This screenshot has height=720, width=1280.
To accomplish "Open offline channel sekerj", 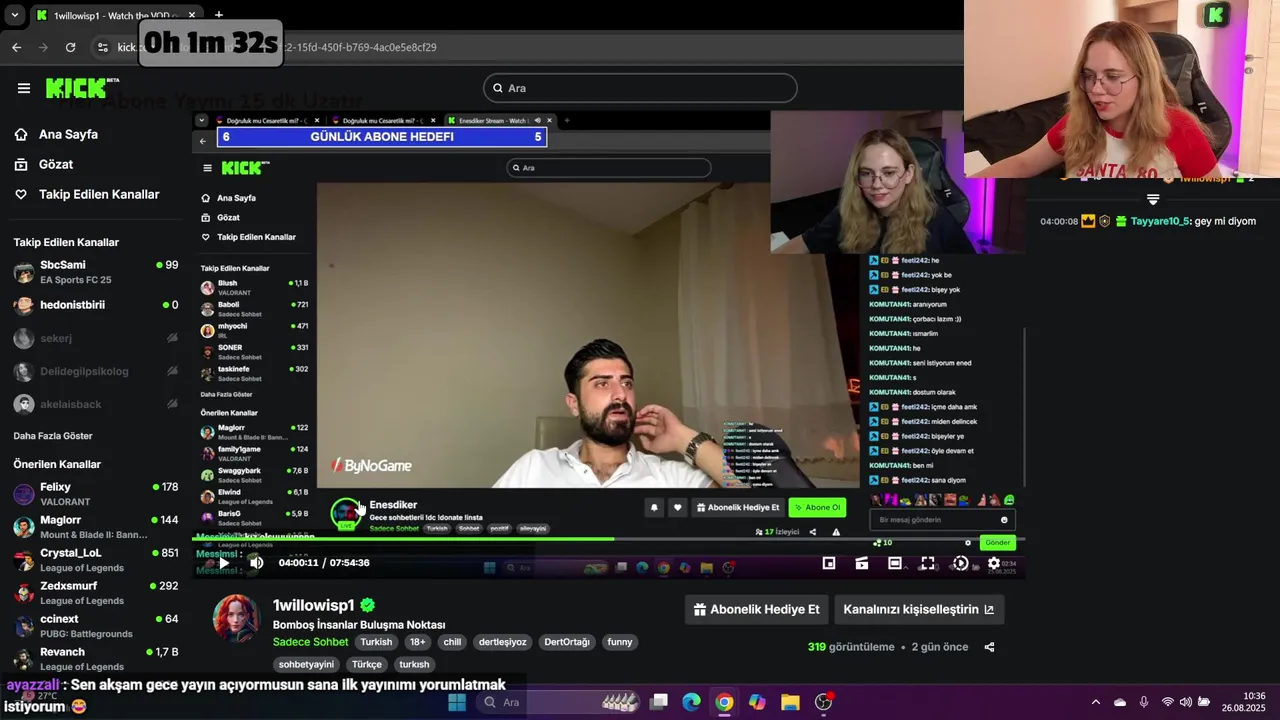I will pos(95,338).
